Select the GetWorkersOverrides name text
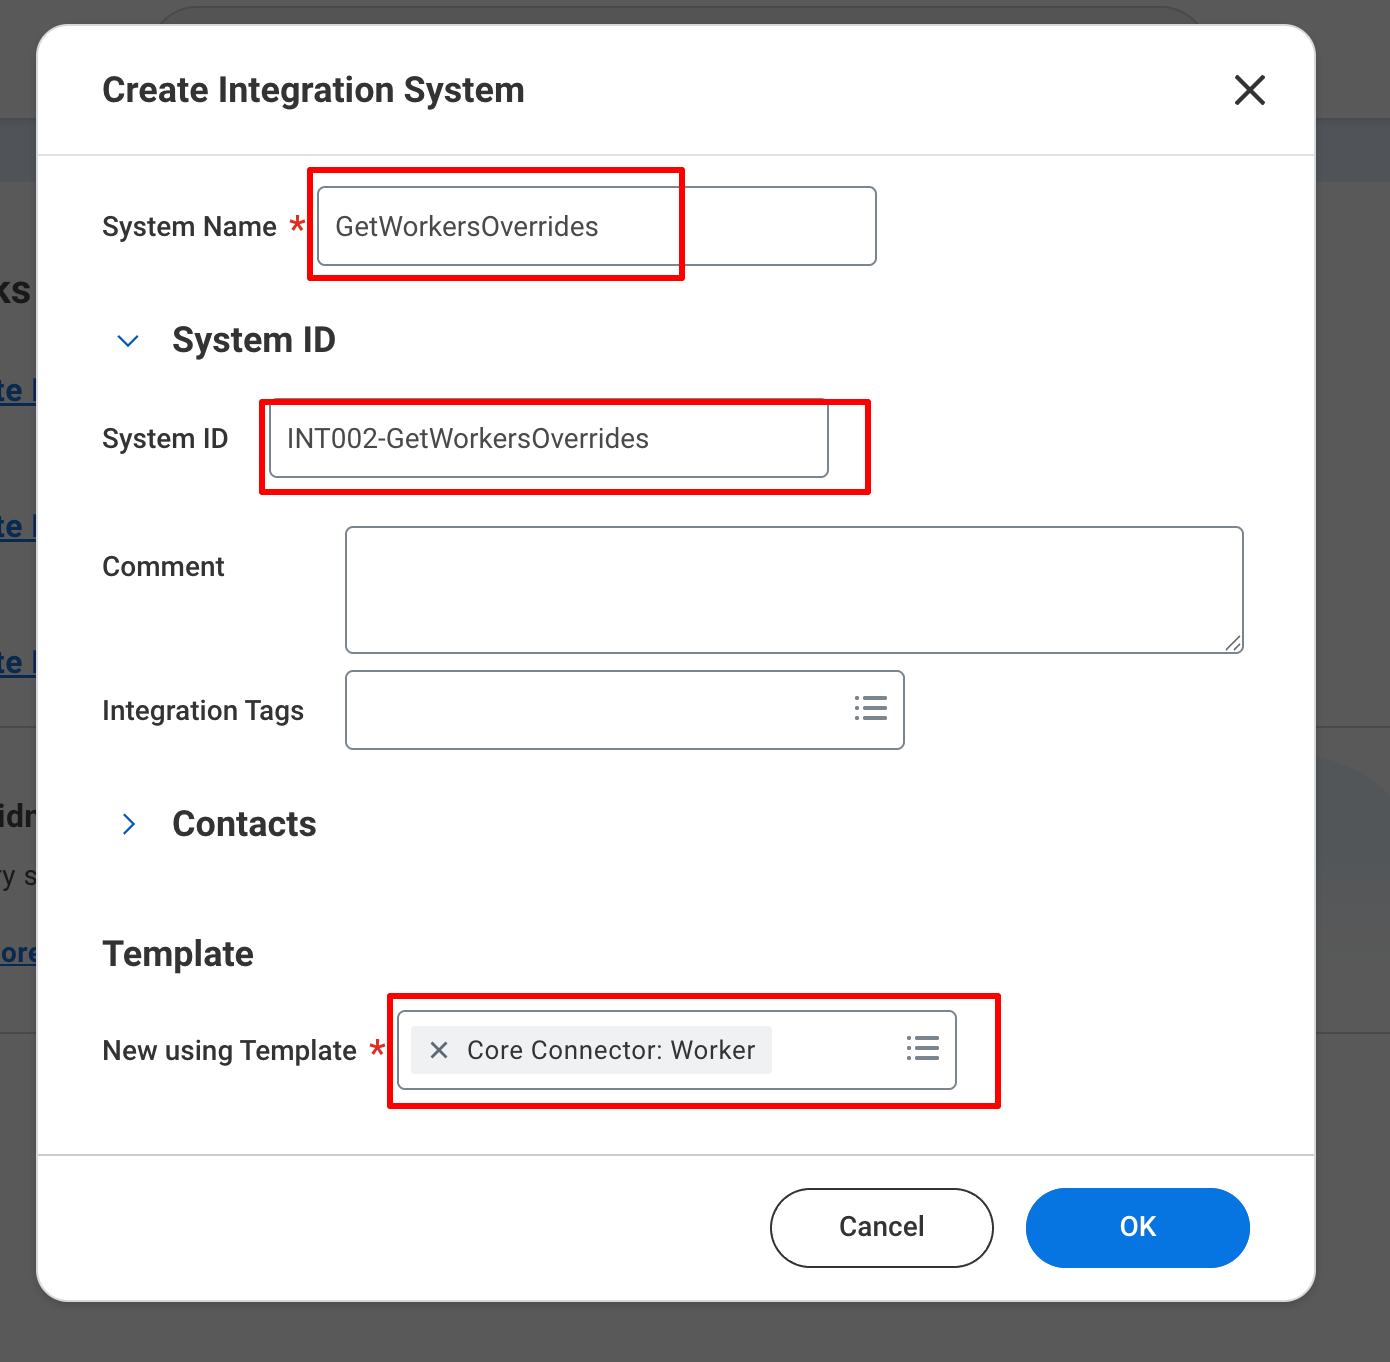 coord(466,226)
